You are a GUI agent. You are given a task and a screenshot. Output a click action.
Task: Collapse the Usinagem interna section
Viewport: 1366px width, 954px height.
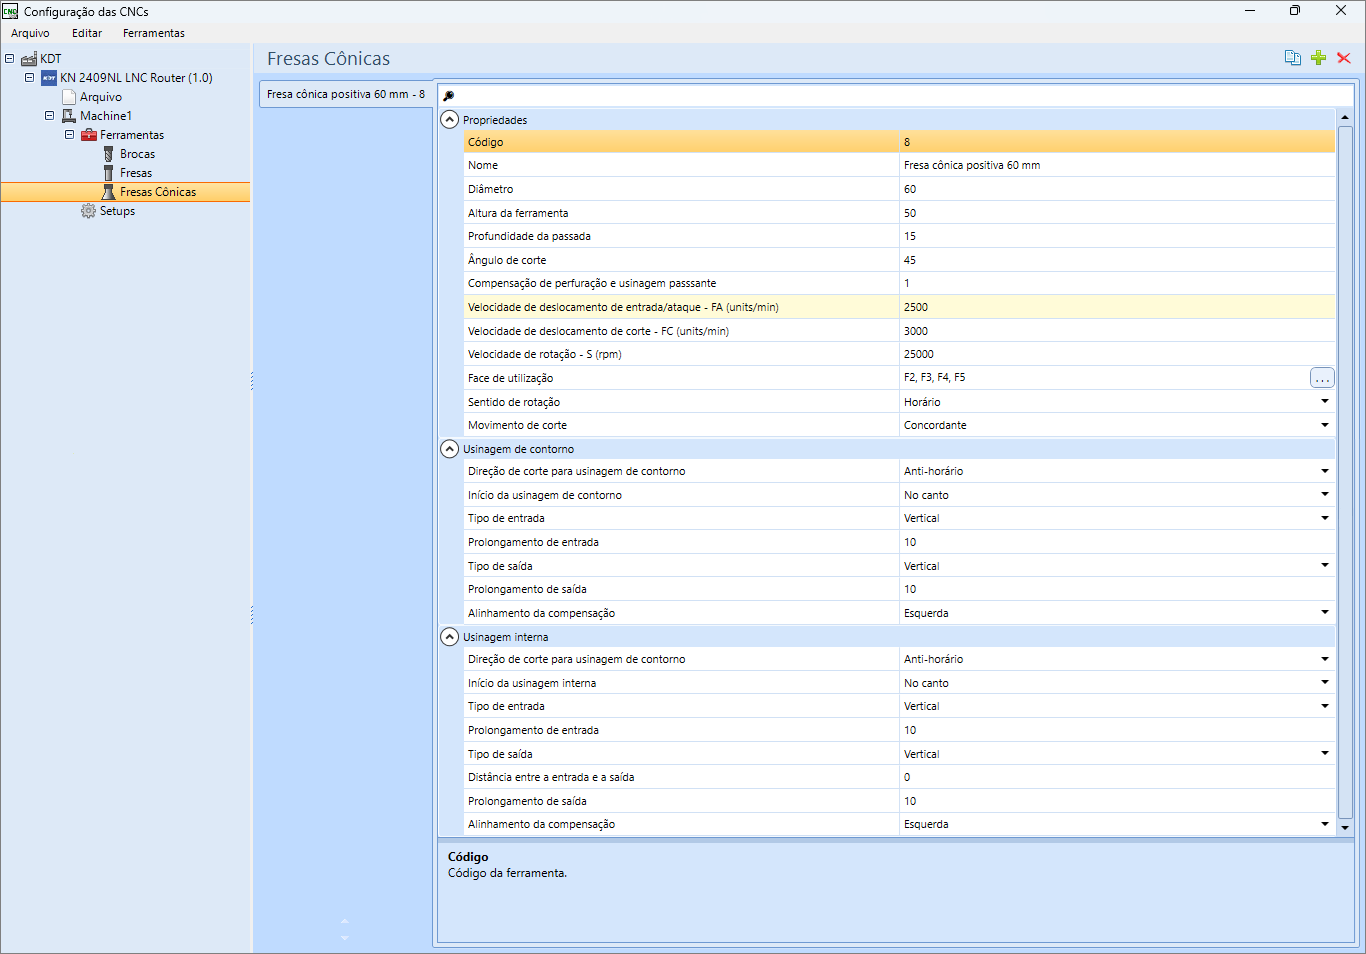(x=450, y=637)
